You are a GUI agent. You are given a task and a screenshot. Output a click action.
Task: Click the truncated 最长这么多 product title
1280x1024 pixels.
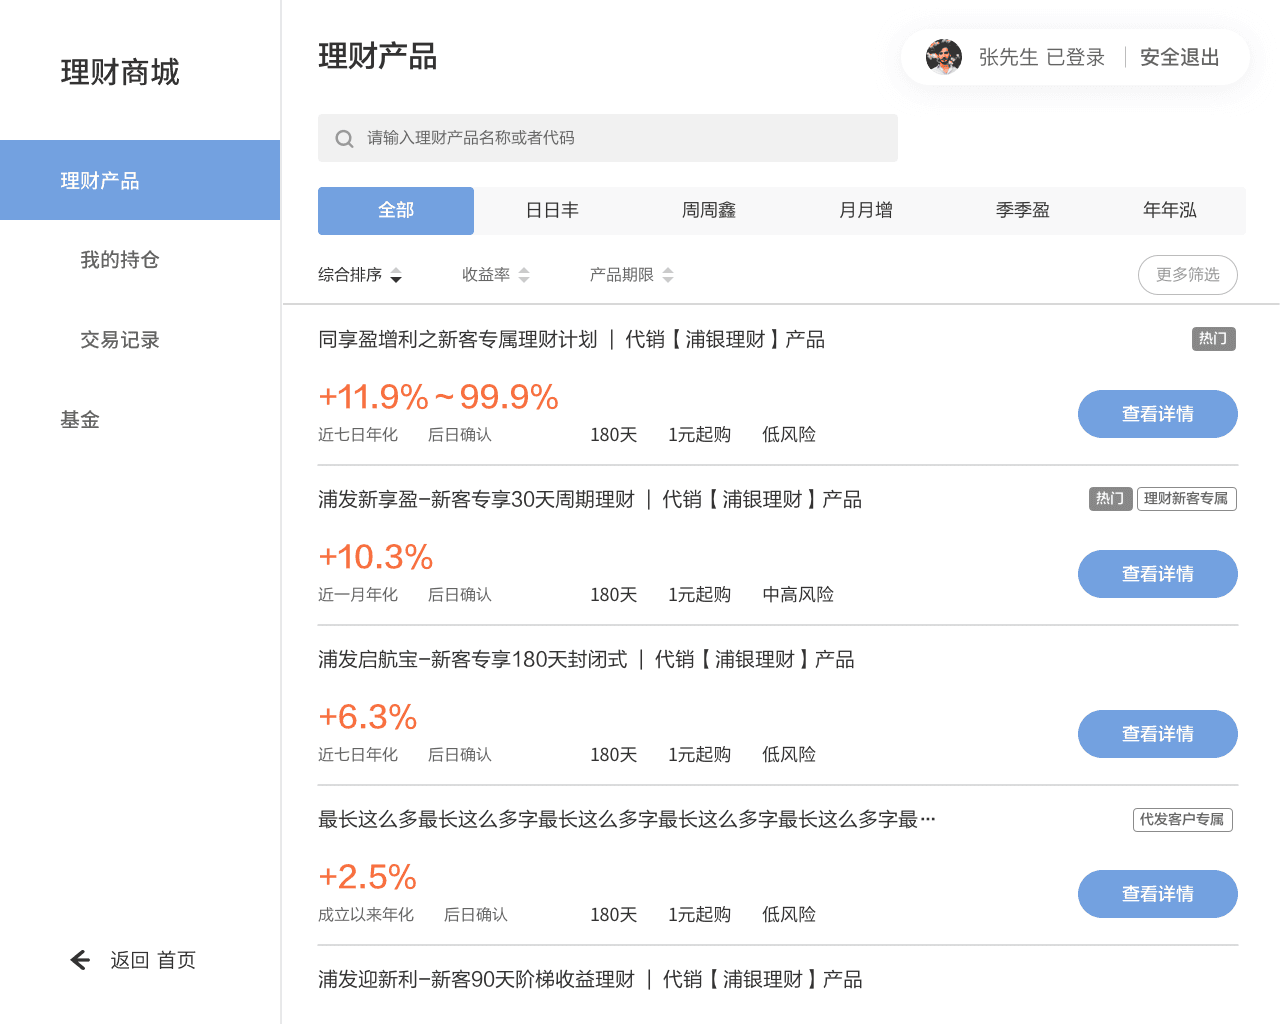[x=627, y=820]
